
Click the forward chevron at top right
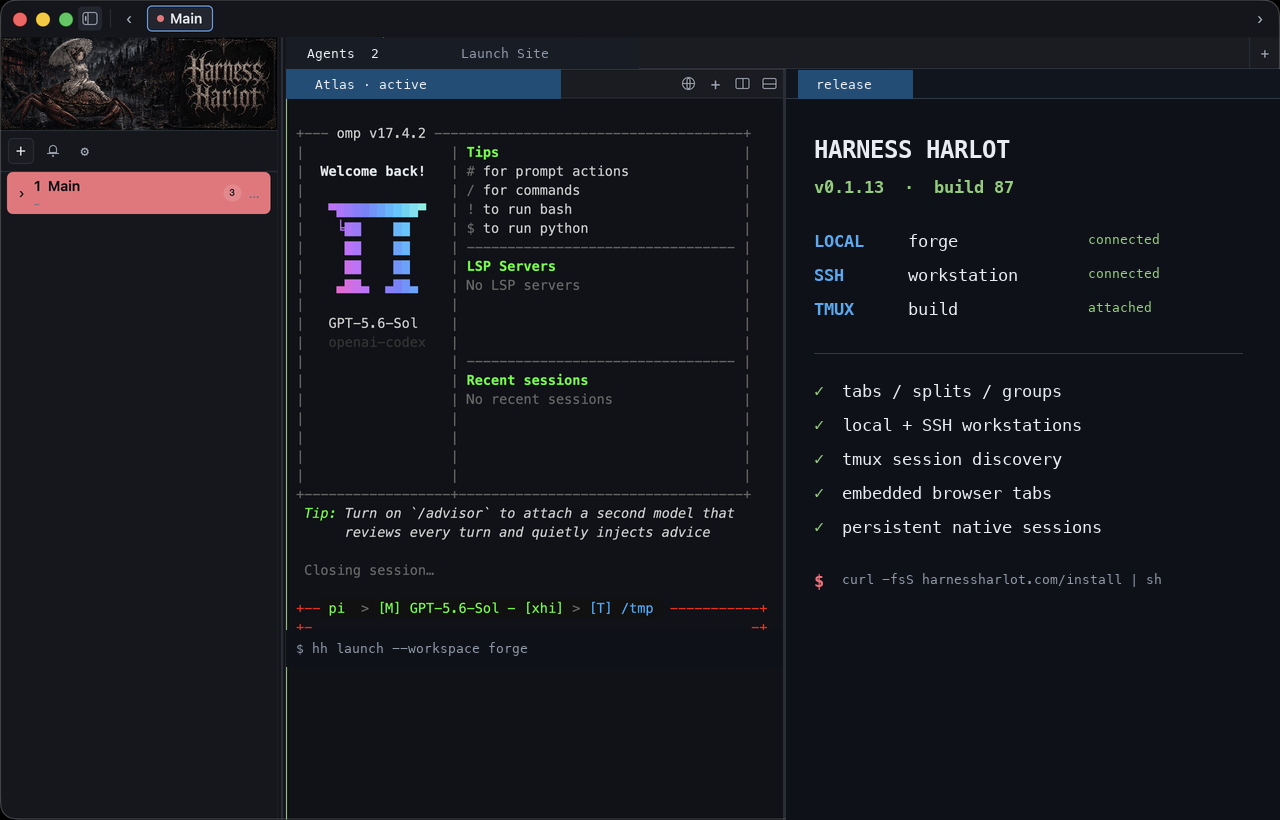coord(1259,19)
